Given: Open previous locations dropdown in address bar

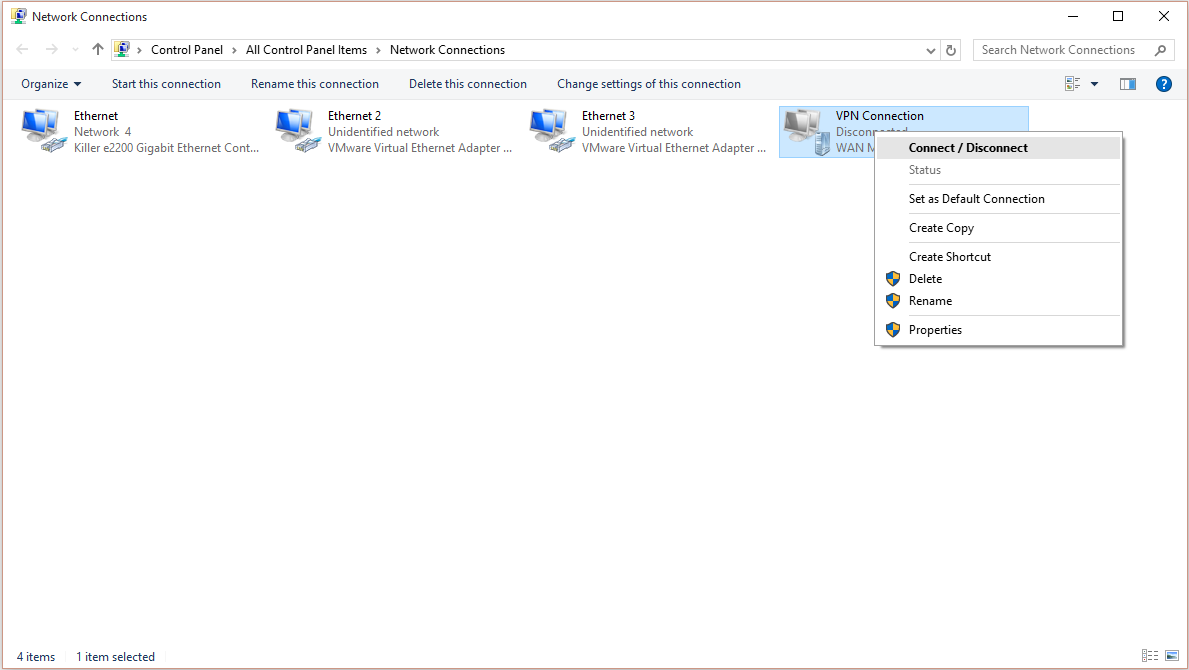Looking at the screenshot, I should [x=930, y=49].
